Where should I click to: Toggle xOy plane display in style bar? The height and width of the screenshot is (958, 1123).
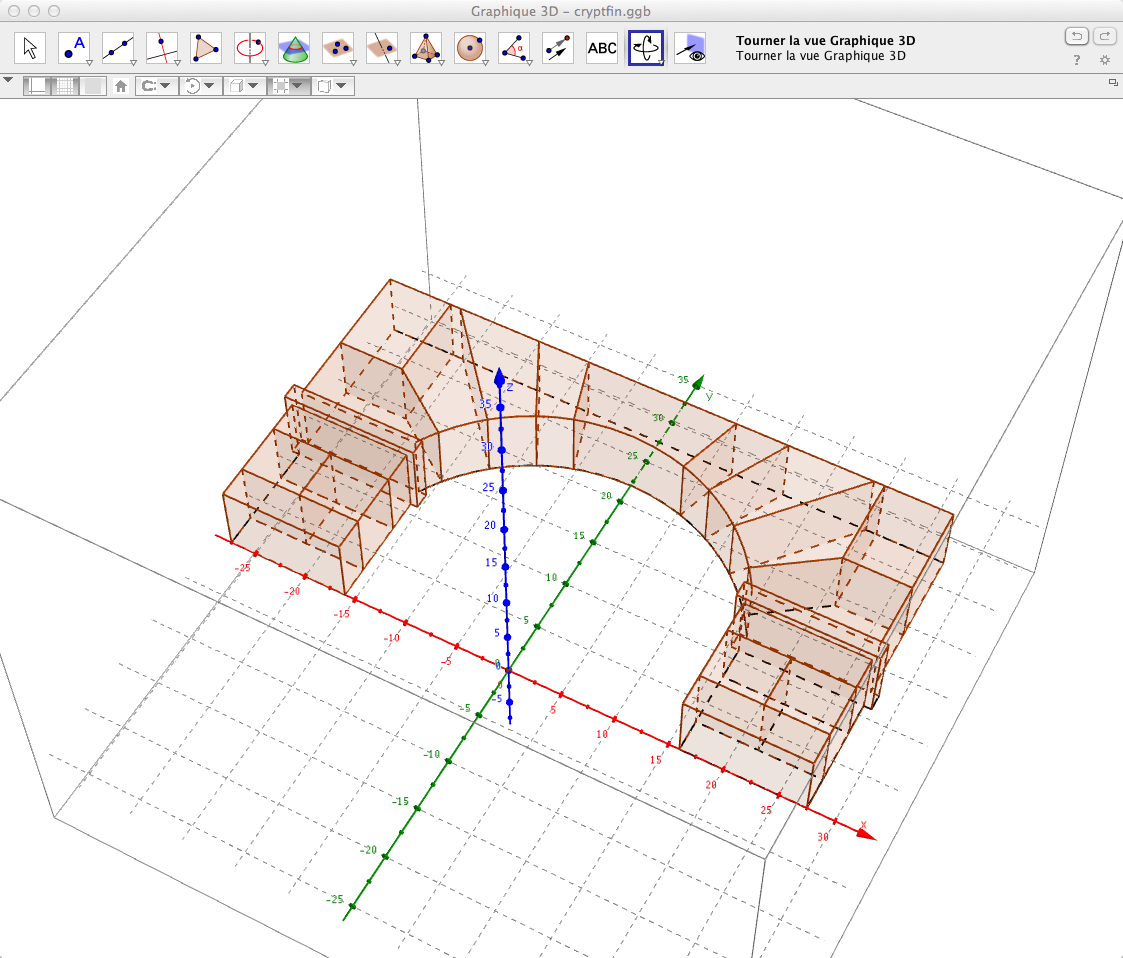click(92, 86)
